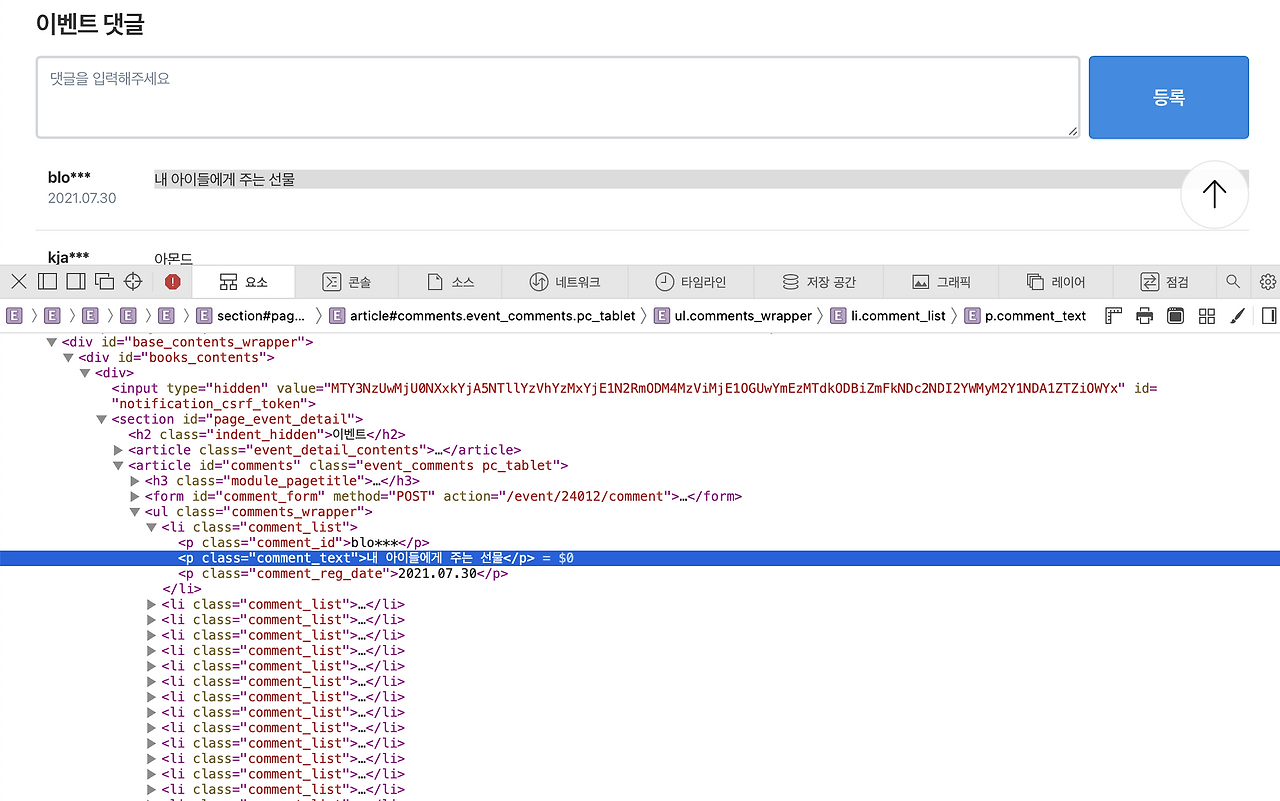This screenshot has height=801, width=1280.
Task: Switch to the 요소 tab
Action: pos(243,282)
